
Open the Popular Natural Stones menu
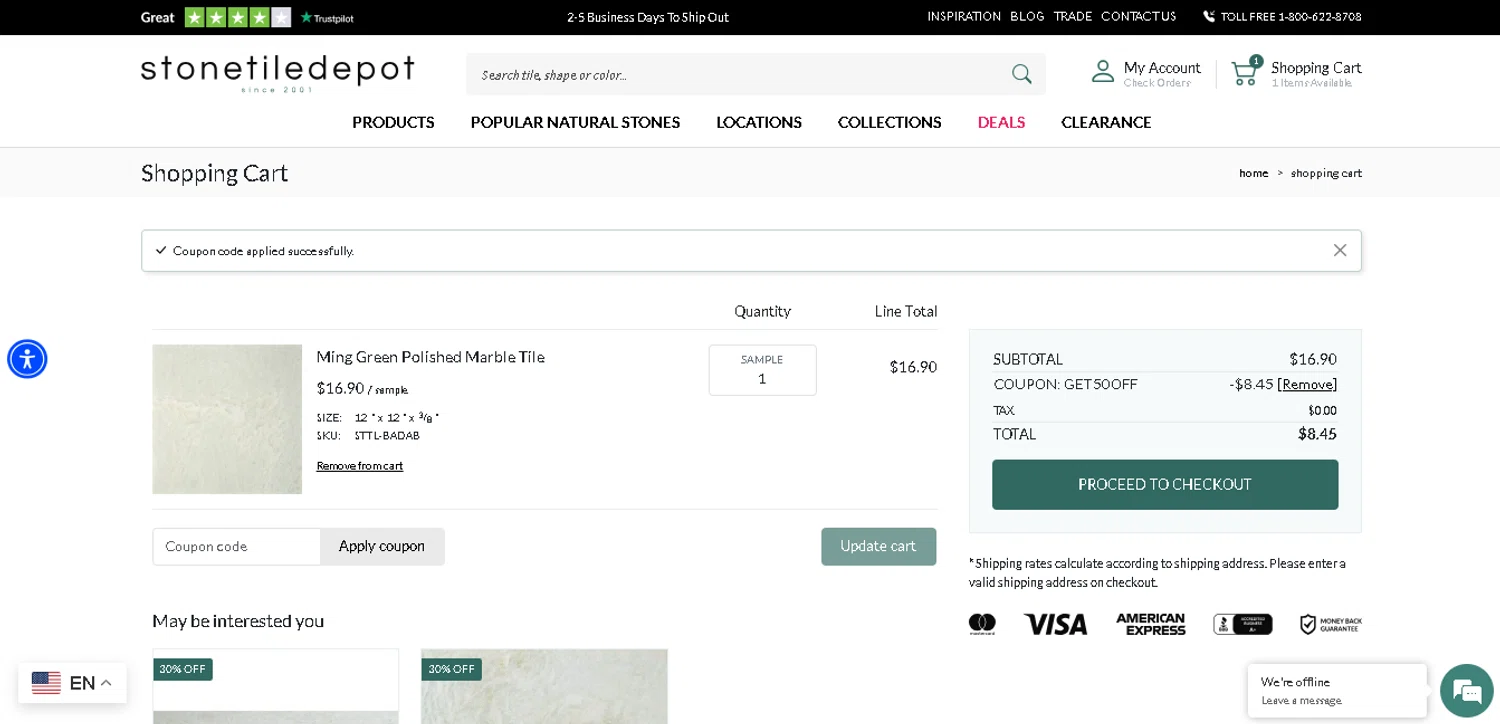tap(575, 122)
